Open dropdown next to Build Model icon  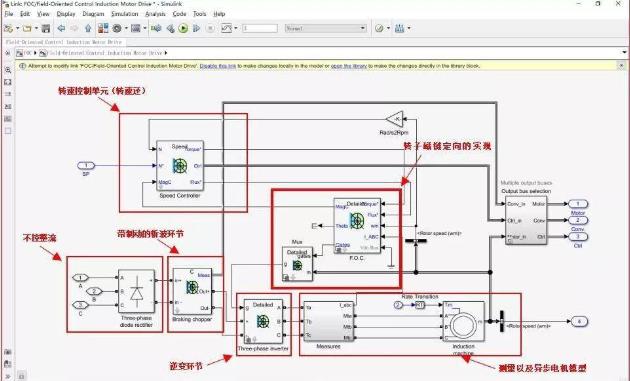409,29
